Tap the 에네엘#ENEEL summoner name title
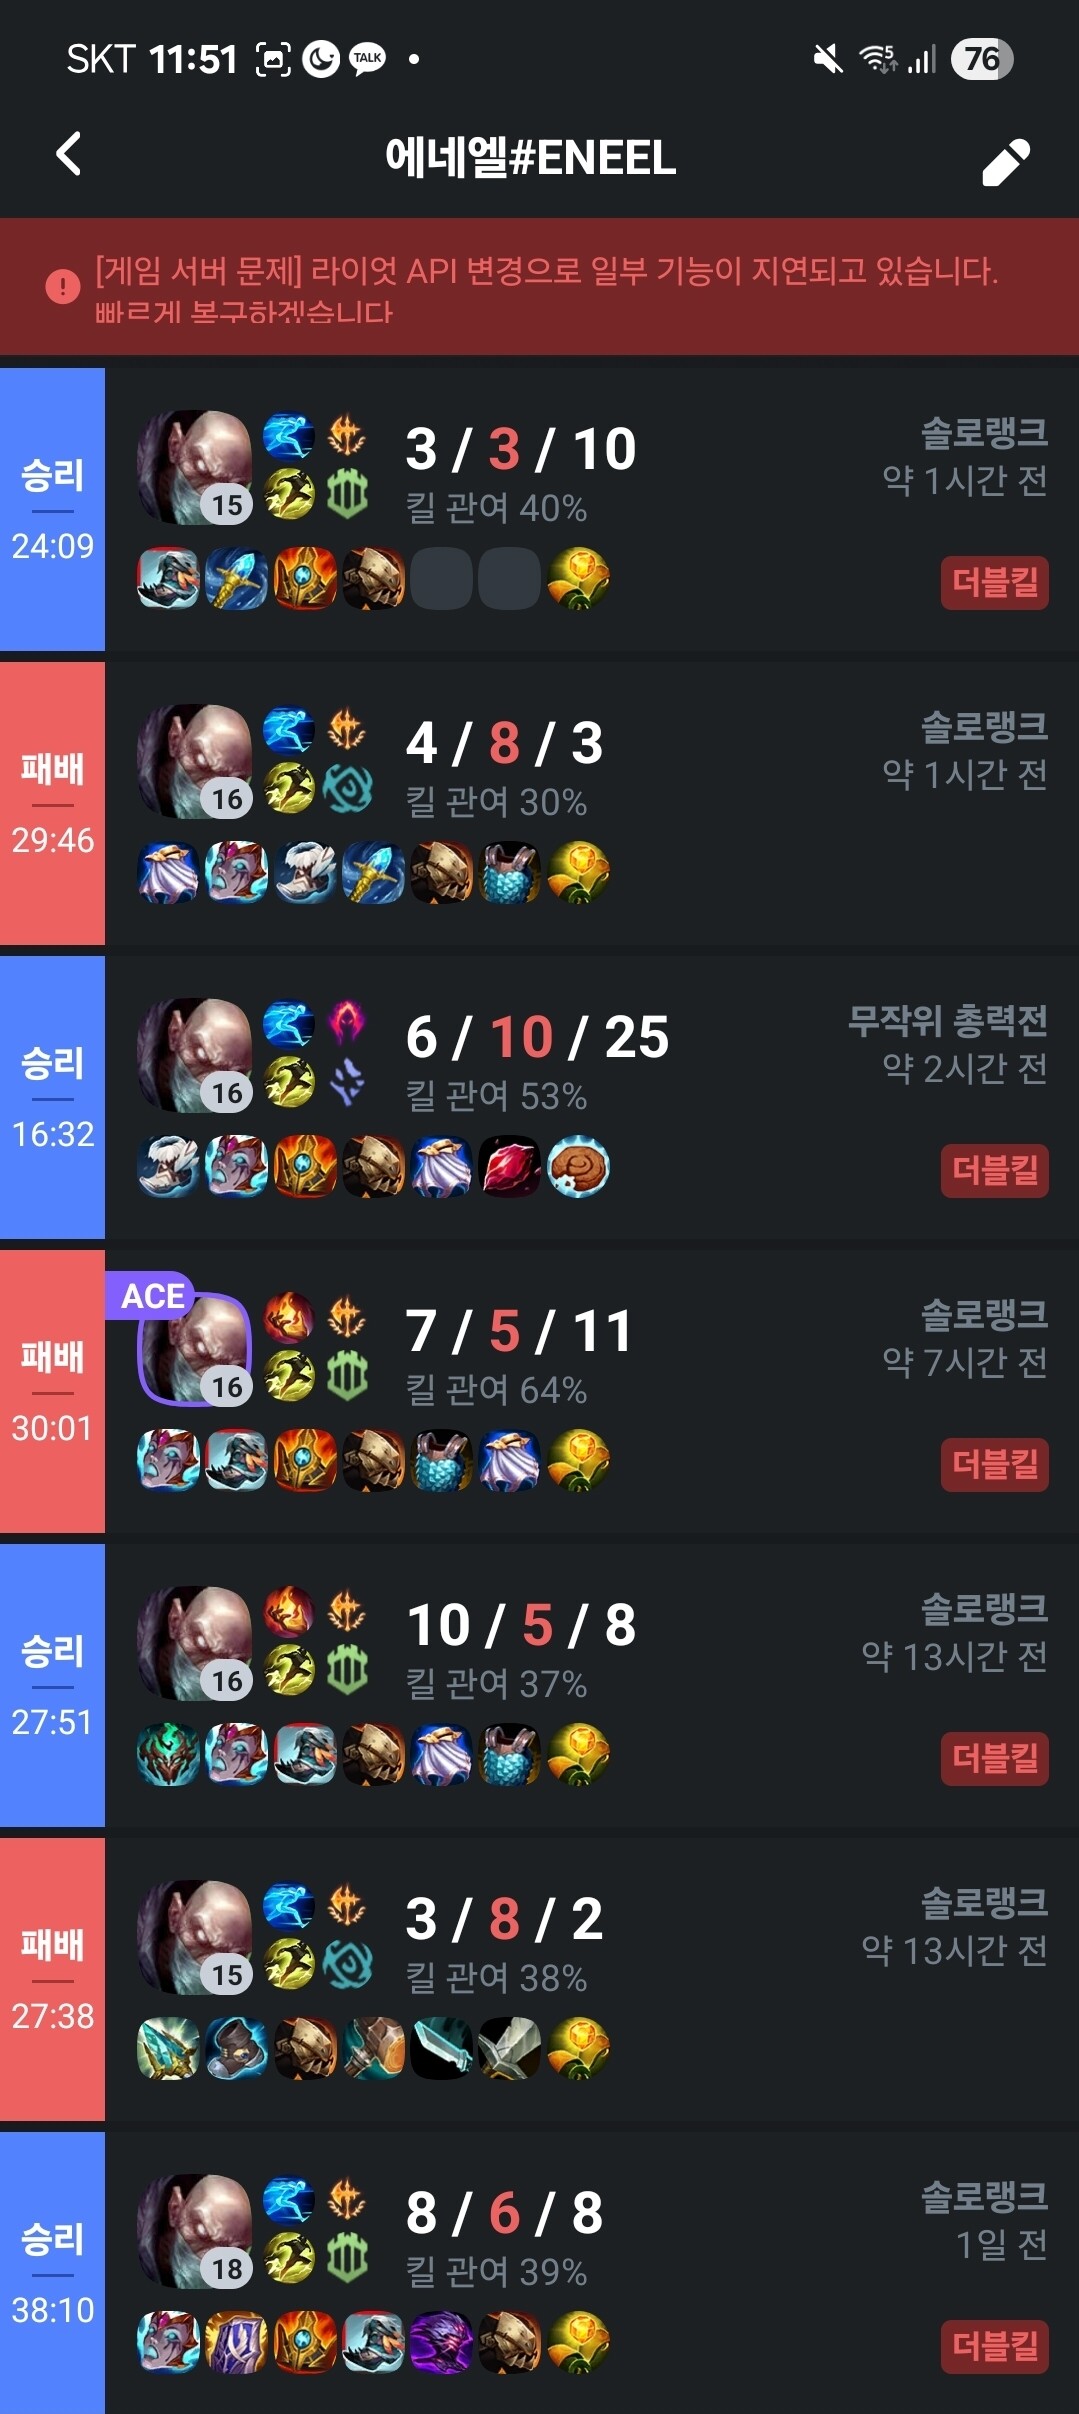The image size is (1079, 2414). (x=531, y=158)
